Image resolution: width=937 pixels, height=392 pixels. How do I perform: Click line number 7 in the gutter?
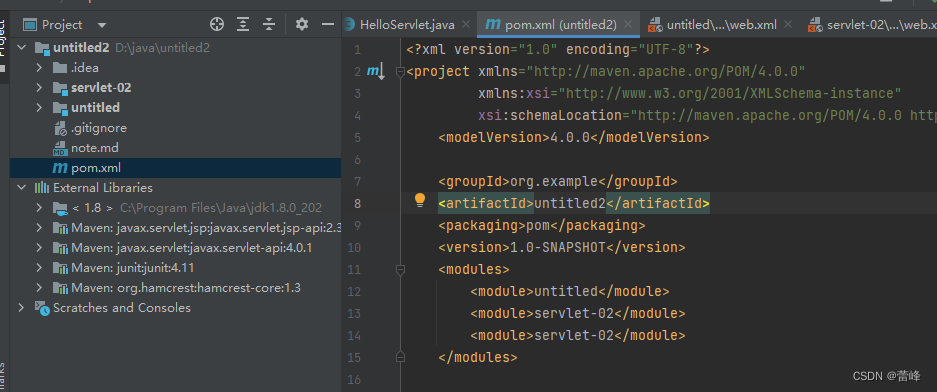[x=357, y=182]
